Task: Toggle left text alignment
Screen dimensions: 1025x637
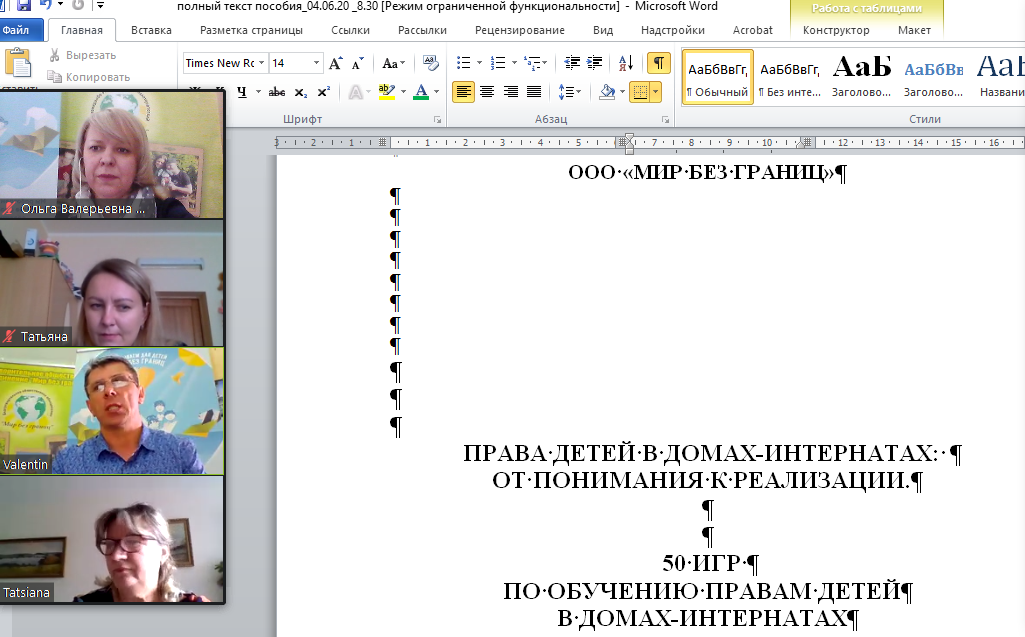Action: pos(463,92)
